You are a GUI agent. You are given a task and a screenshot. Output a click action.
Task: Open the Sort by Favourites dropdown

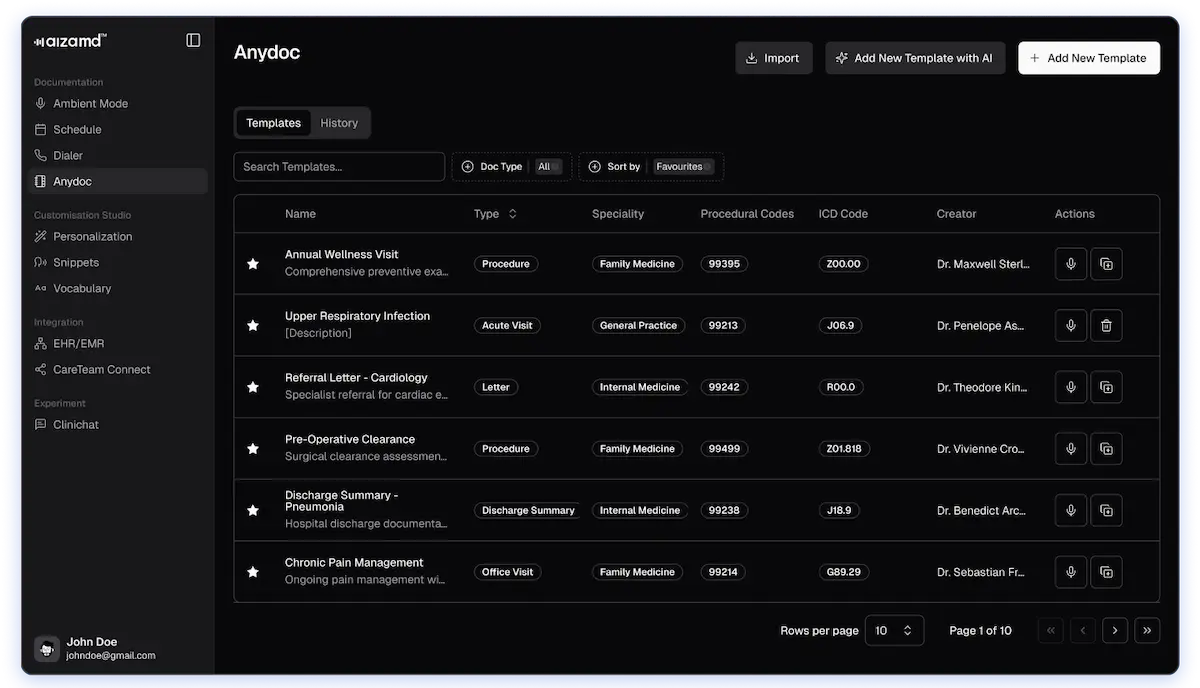click(651, 167)
